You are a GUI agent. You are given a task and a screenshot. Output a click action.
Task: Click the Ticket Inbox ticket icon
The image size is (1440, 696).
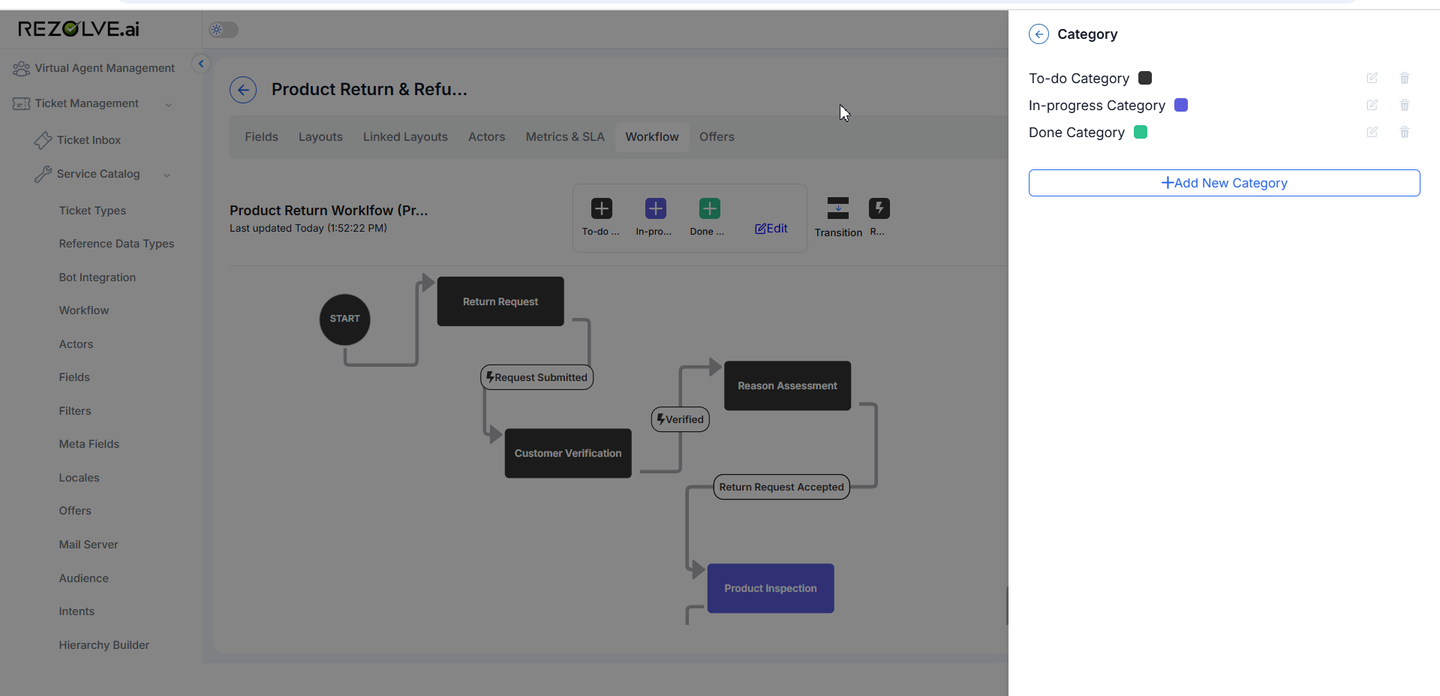click(x=43, y=140)
